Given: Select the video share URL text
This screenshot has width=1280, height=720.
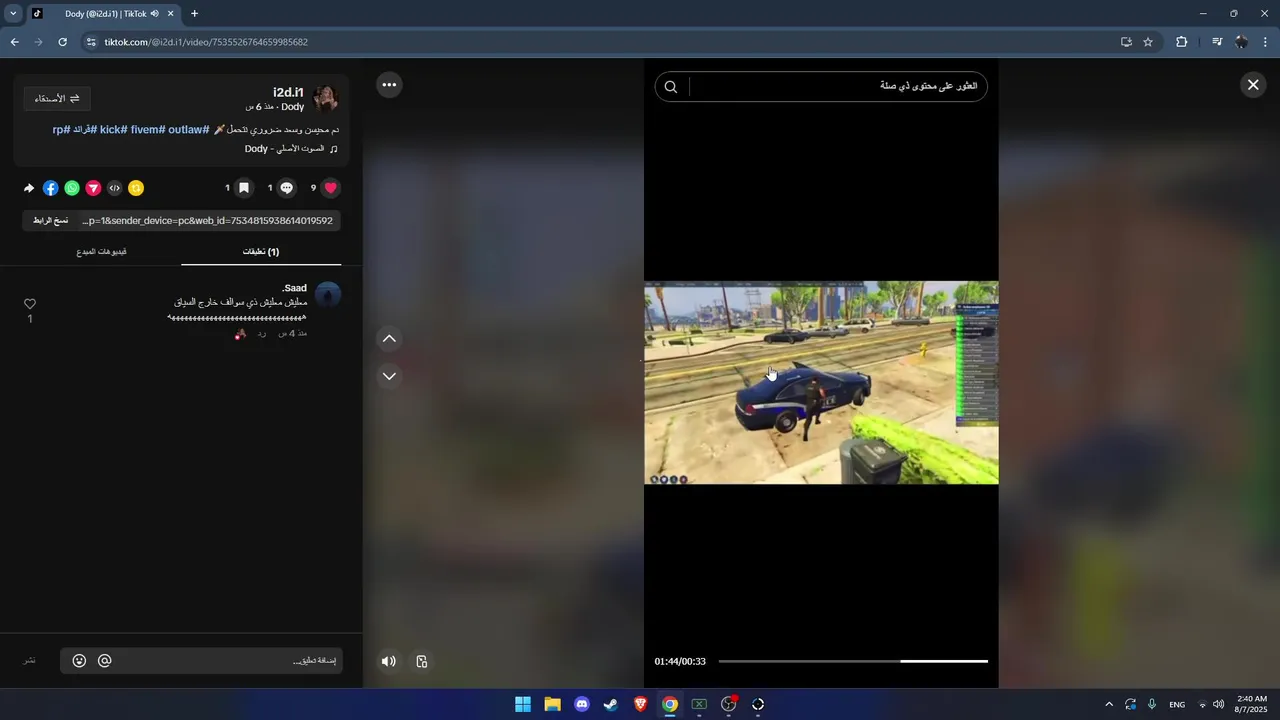Looking at the screenshot, I should (207, 220).
